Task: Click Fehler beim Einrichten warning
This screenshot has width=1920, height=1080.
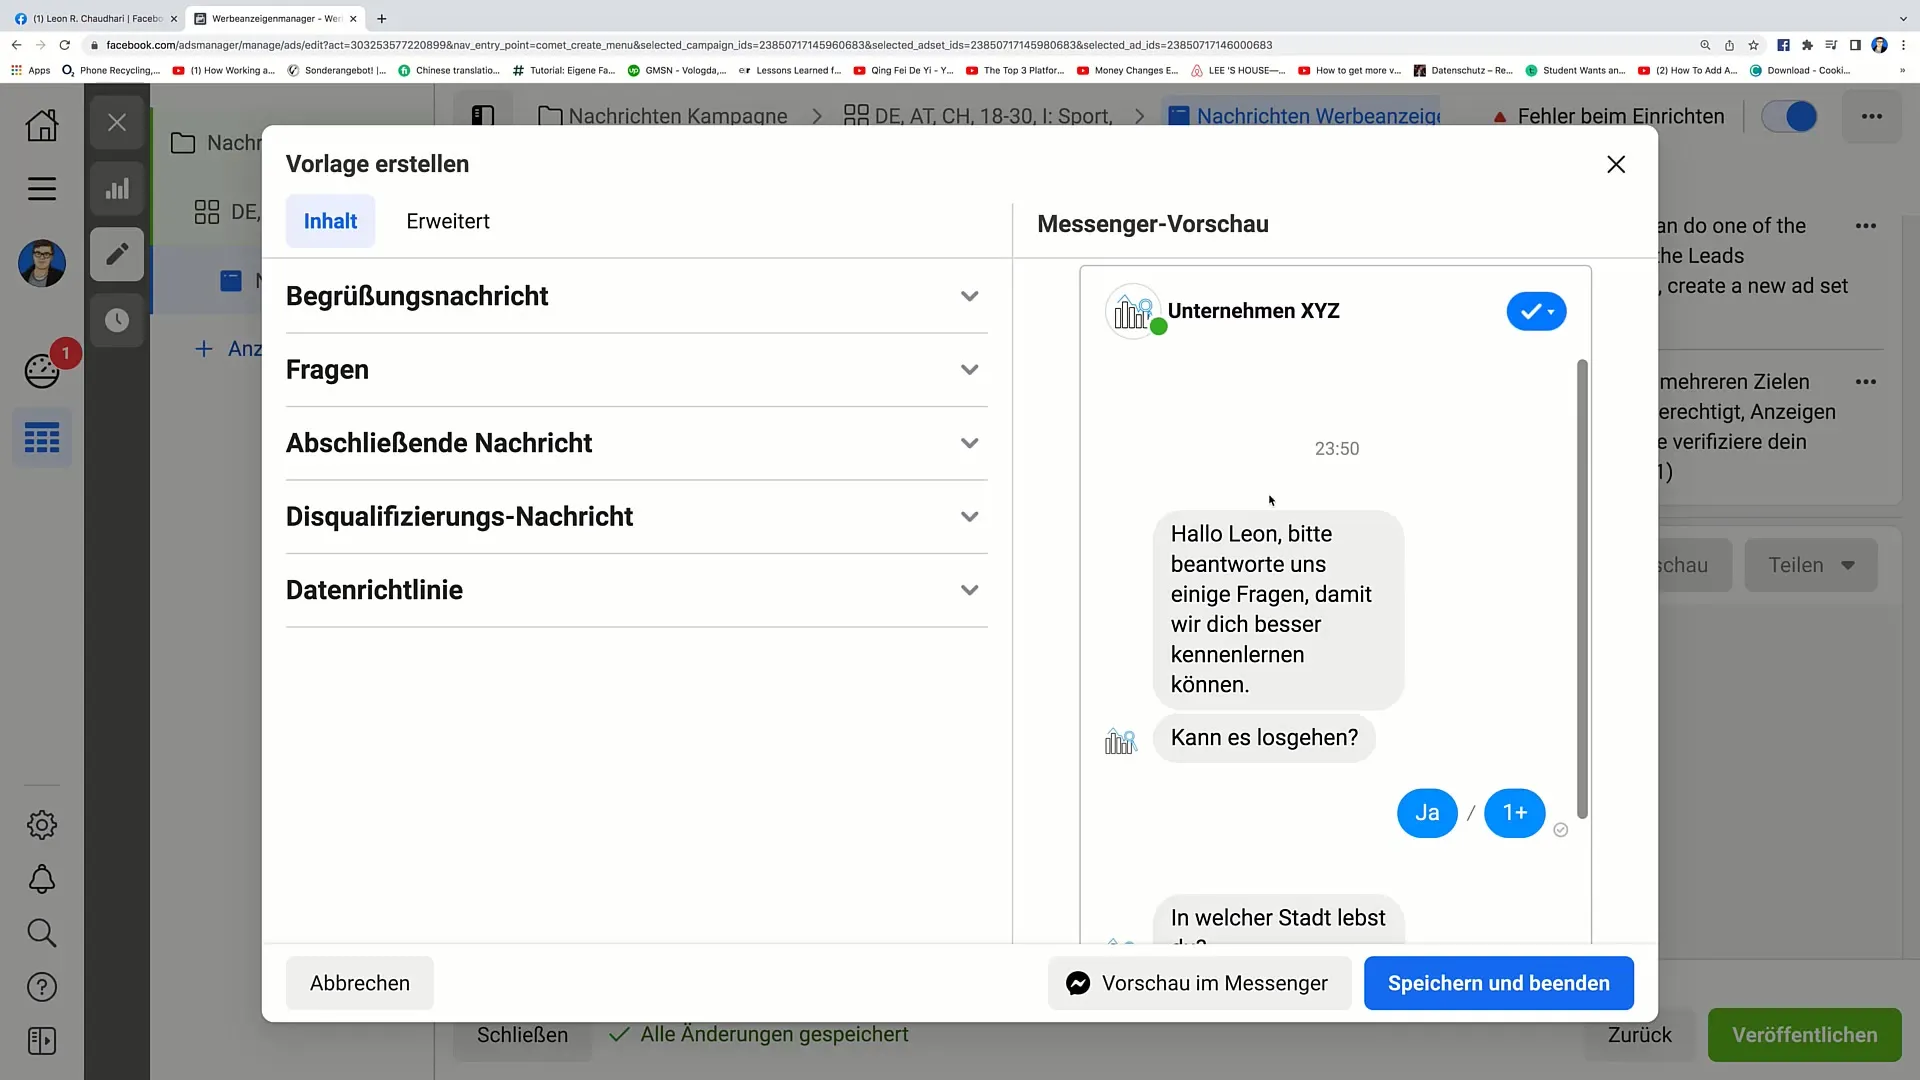Action: pos(1608,116)
